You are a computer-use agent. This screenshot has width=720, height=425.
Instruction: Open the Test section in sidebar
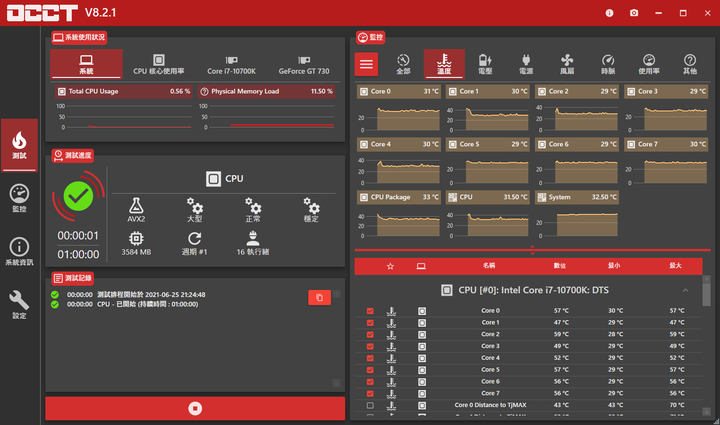coord(19,145)
